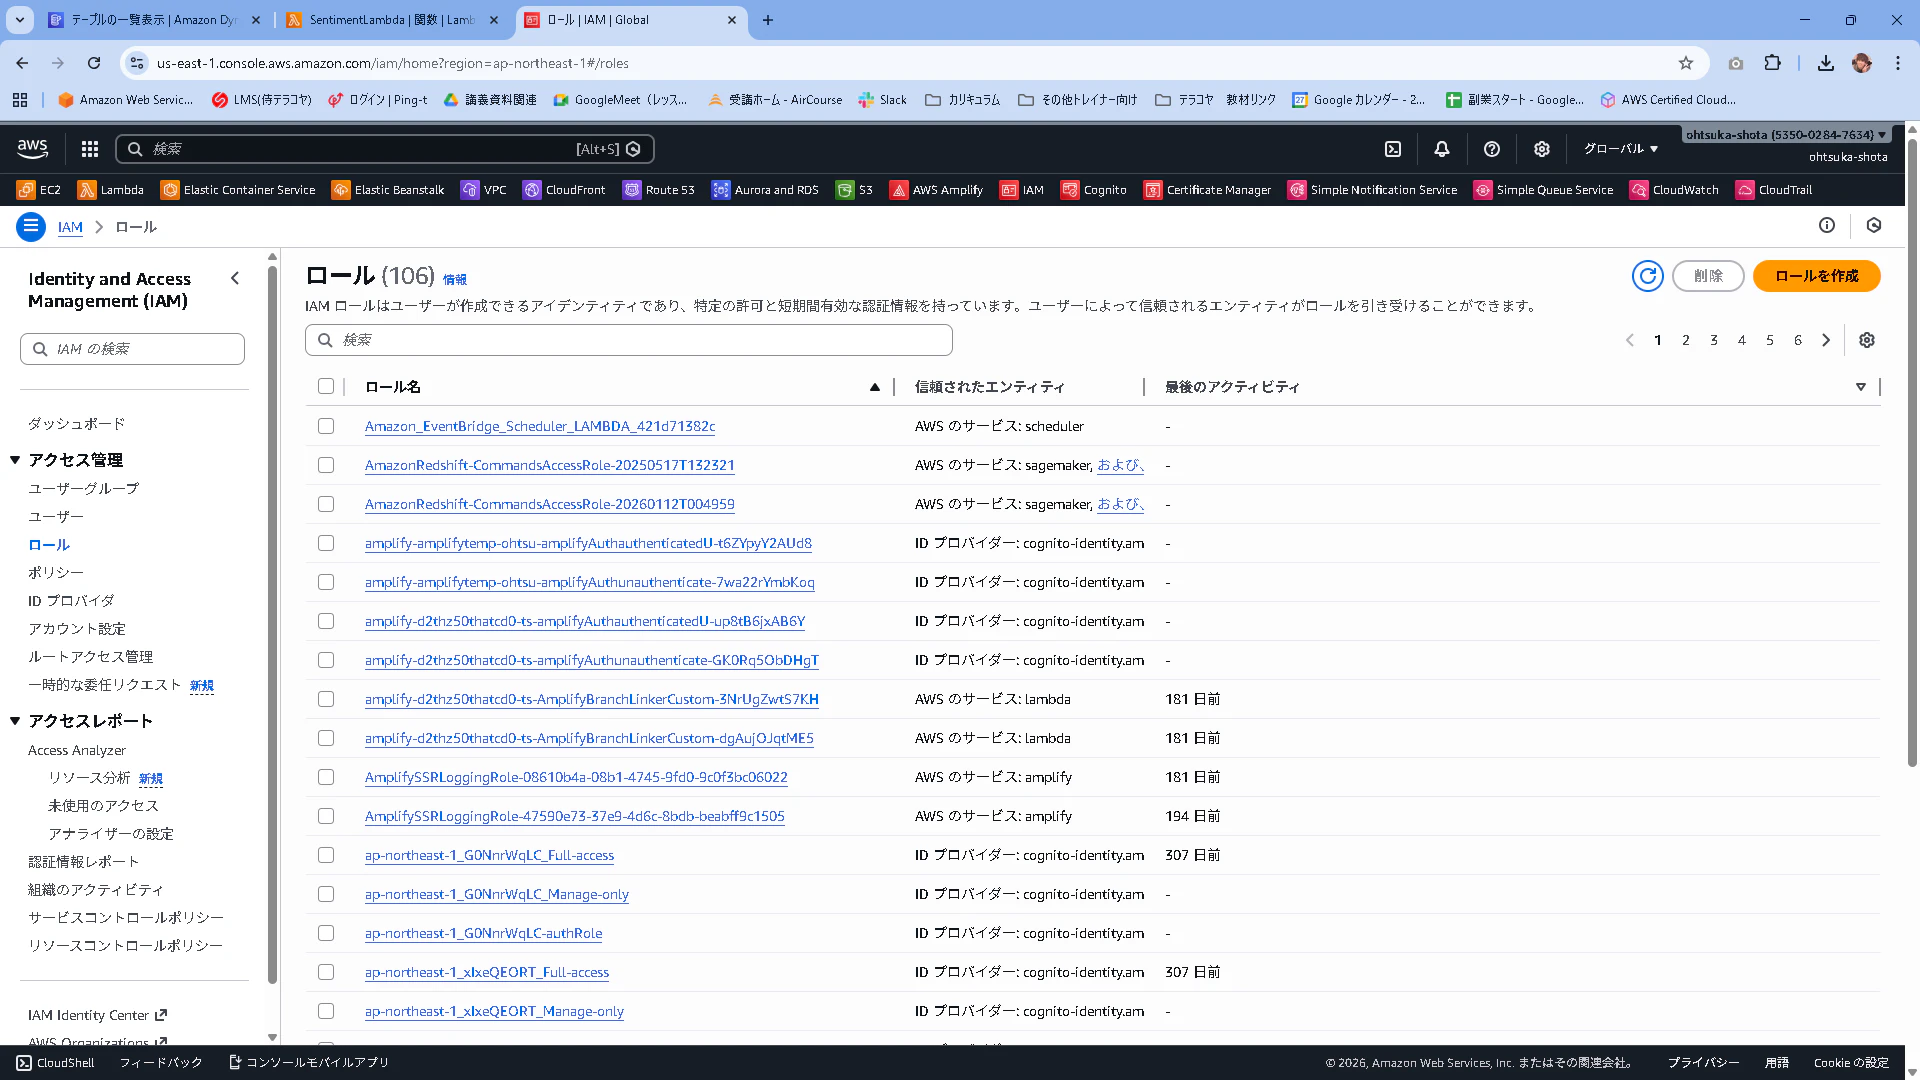Collapse the IAM side navigation panel
The width and height of the screenshot is (1920, 1080).
tap(235, 279)
